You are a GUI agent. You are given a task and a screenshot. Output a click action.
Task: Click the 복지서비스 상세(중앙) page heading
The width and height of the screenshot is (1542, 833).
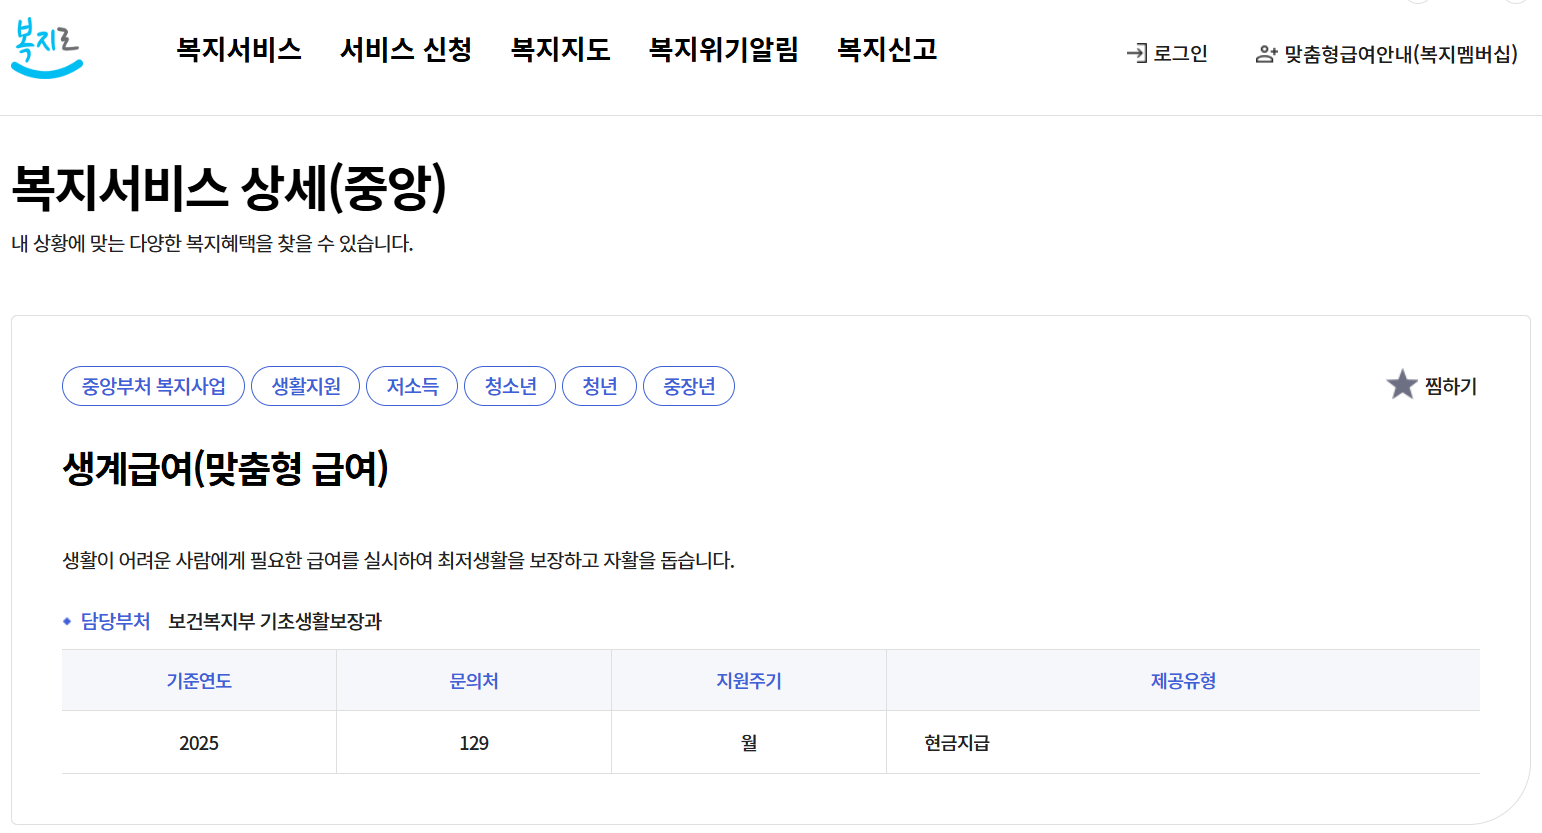(x=229, y=187)
